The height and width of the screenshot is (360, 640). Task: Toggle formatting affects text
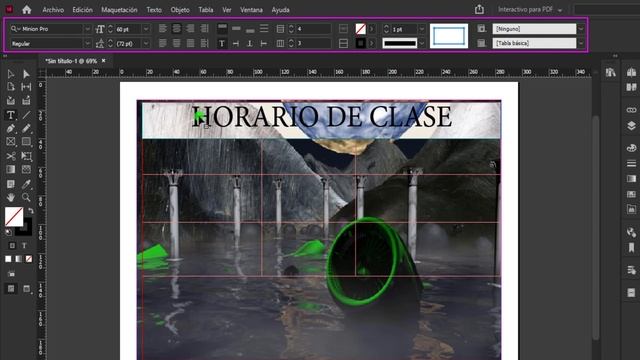point(24,245)
